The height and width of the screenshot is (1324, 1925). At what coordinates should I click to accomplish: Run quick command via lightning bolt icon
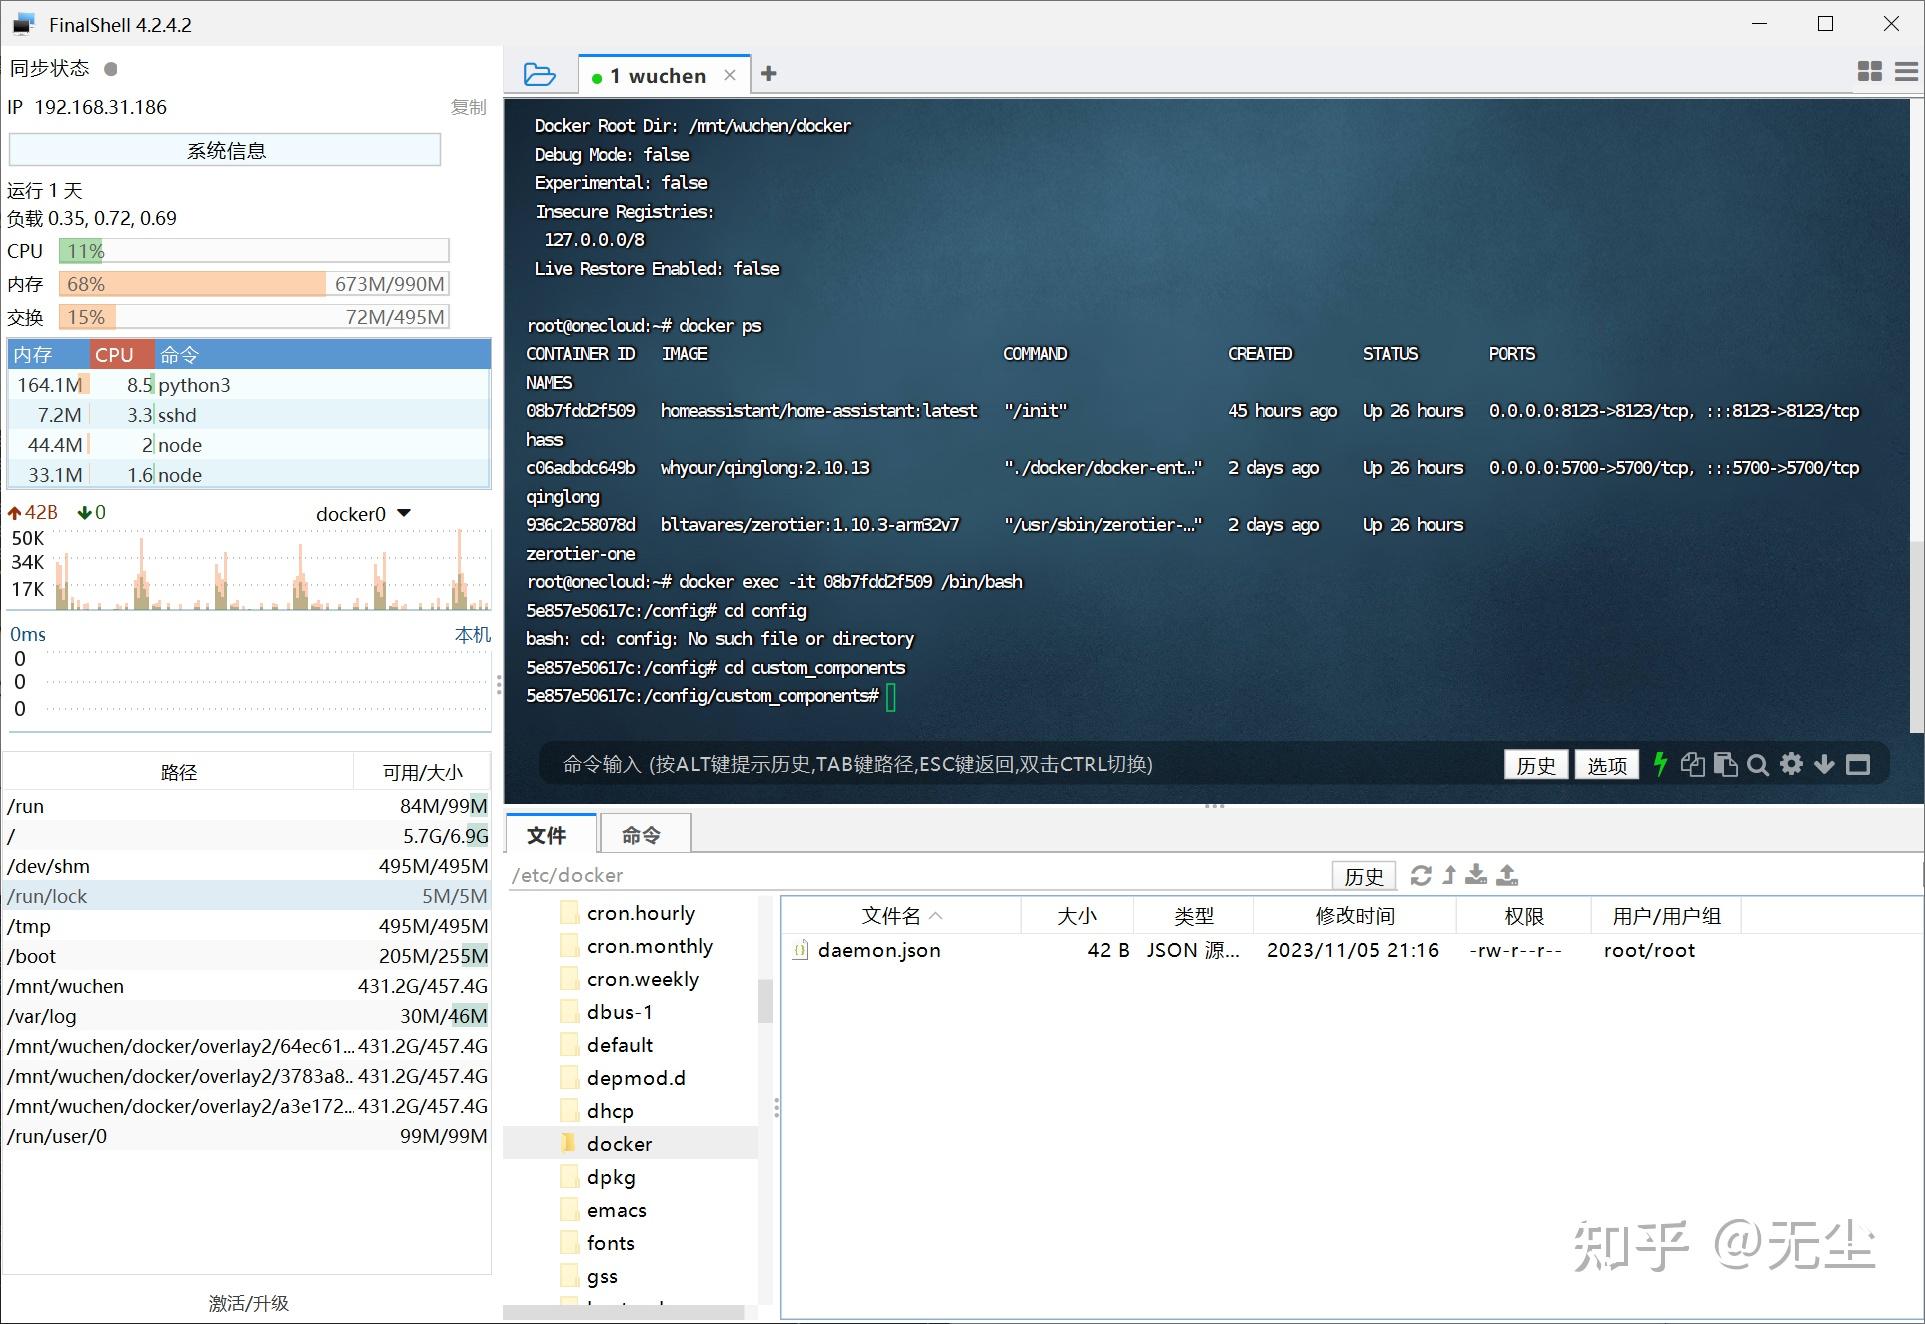(1660, 764)
